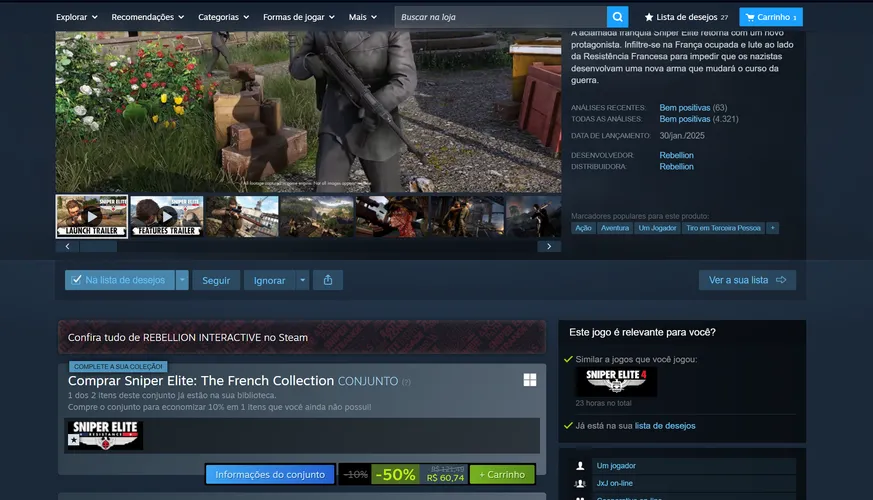Open the wishlist options dropdown arrow
The image size is (873, 500).
pos(182,280)
